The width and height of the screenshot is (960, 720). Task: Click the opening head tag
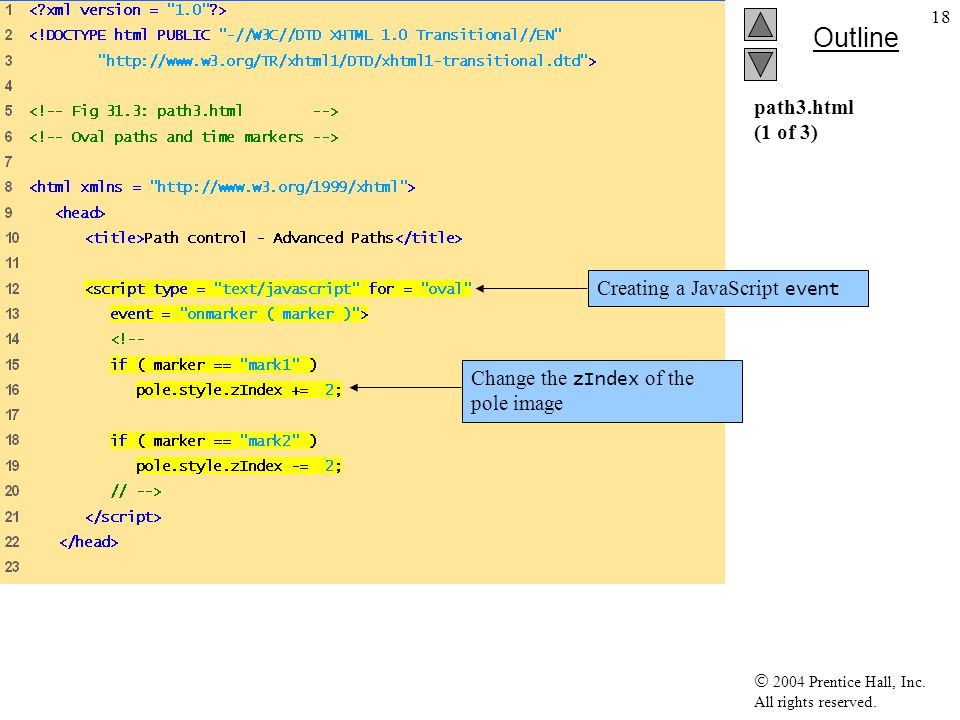tap(80, 212)
